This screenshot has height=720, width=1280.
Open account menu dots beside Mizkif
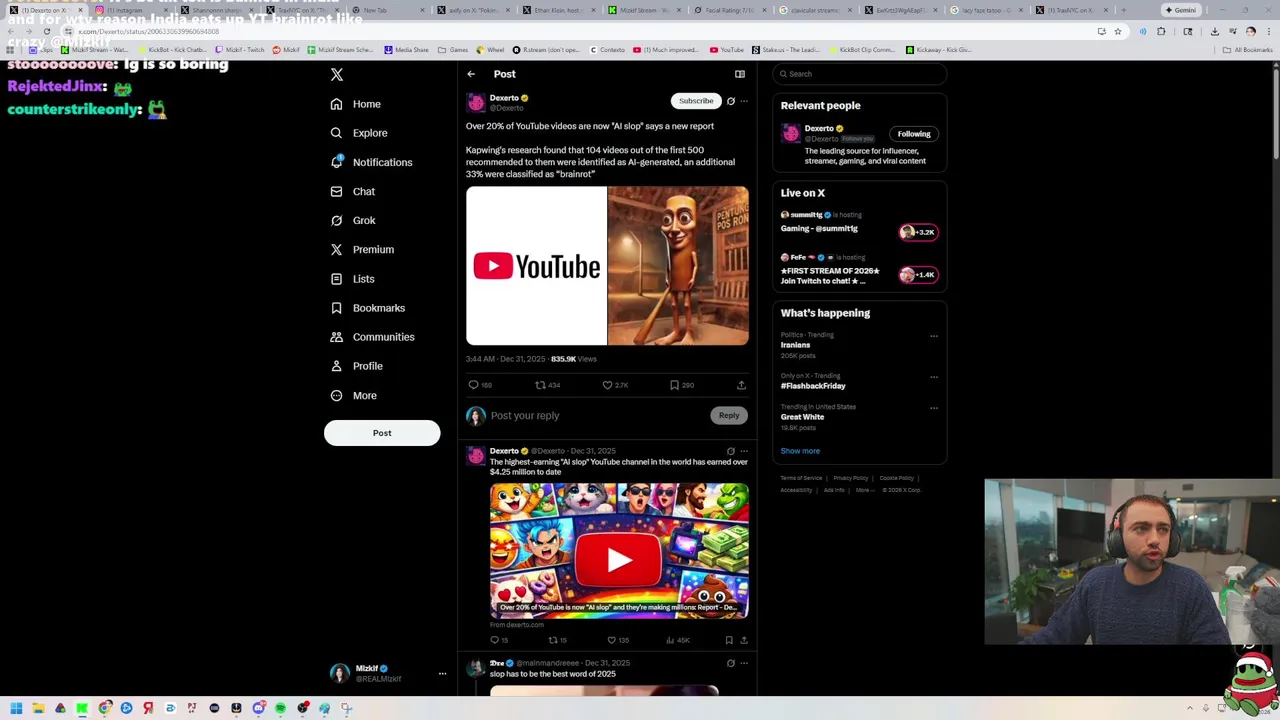click(x=442, y=674)
